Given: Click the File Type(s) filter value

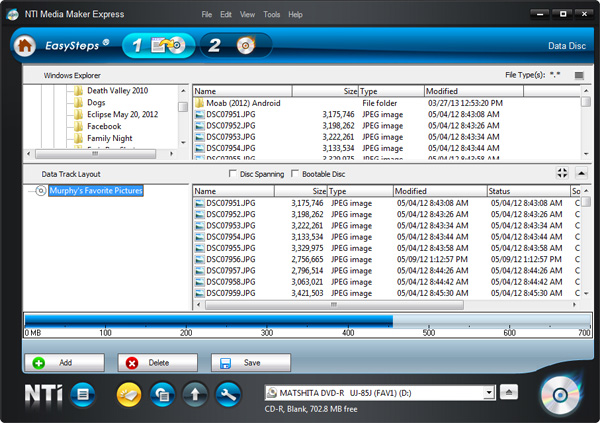Looking at the screenshot, I should tap(555, 75).
